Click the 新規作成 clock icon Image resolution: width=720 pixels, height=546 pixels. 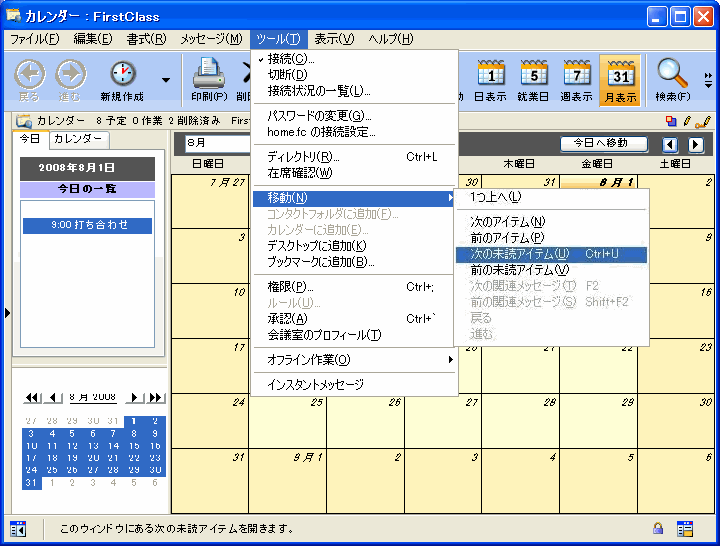123,73
